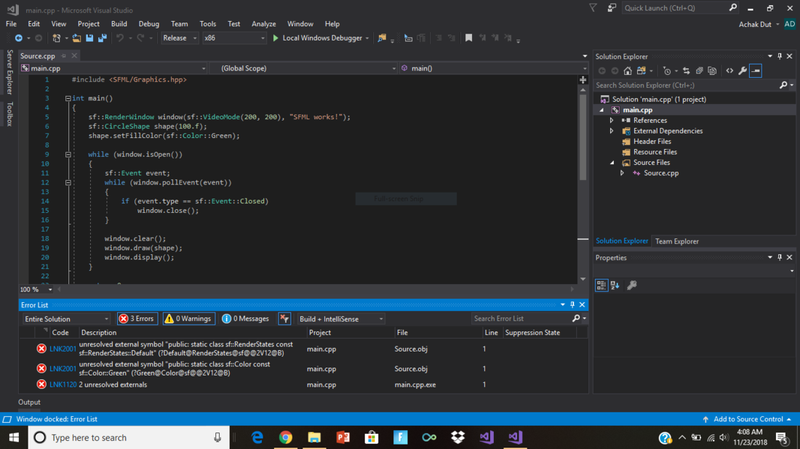The height and width of the screenshot is (449, 800).
Task: Open the x86 platform dropdown
Action: (x=234, y=38)
